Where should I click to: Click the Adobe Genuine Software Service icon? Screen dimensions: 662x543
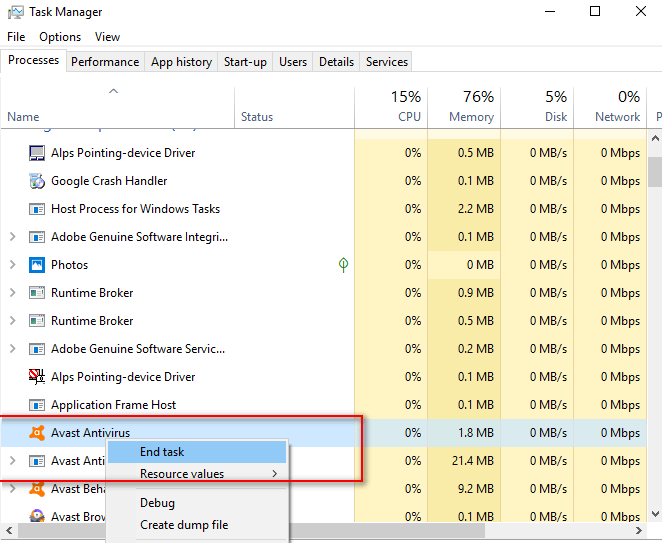(x=37, y=349)
